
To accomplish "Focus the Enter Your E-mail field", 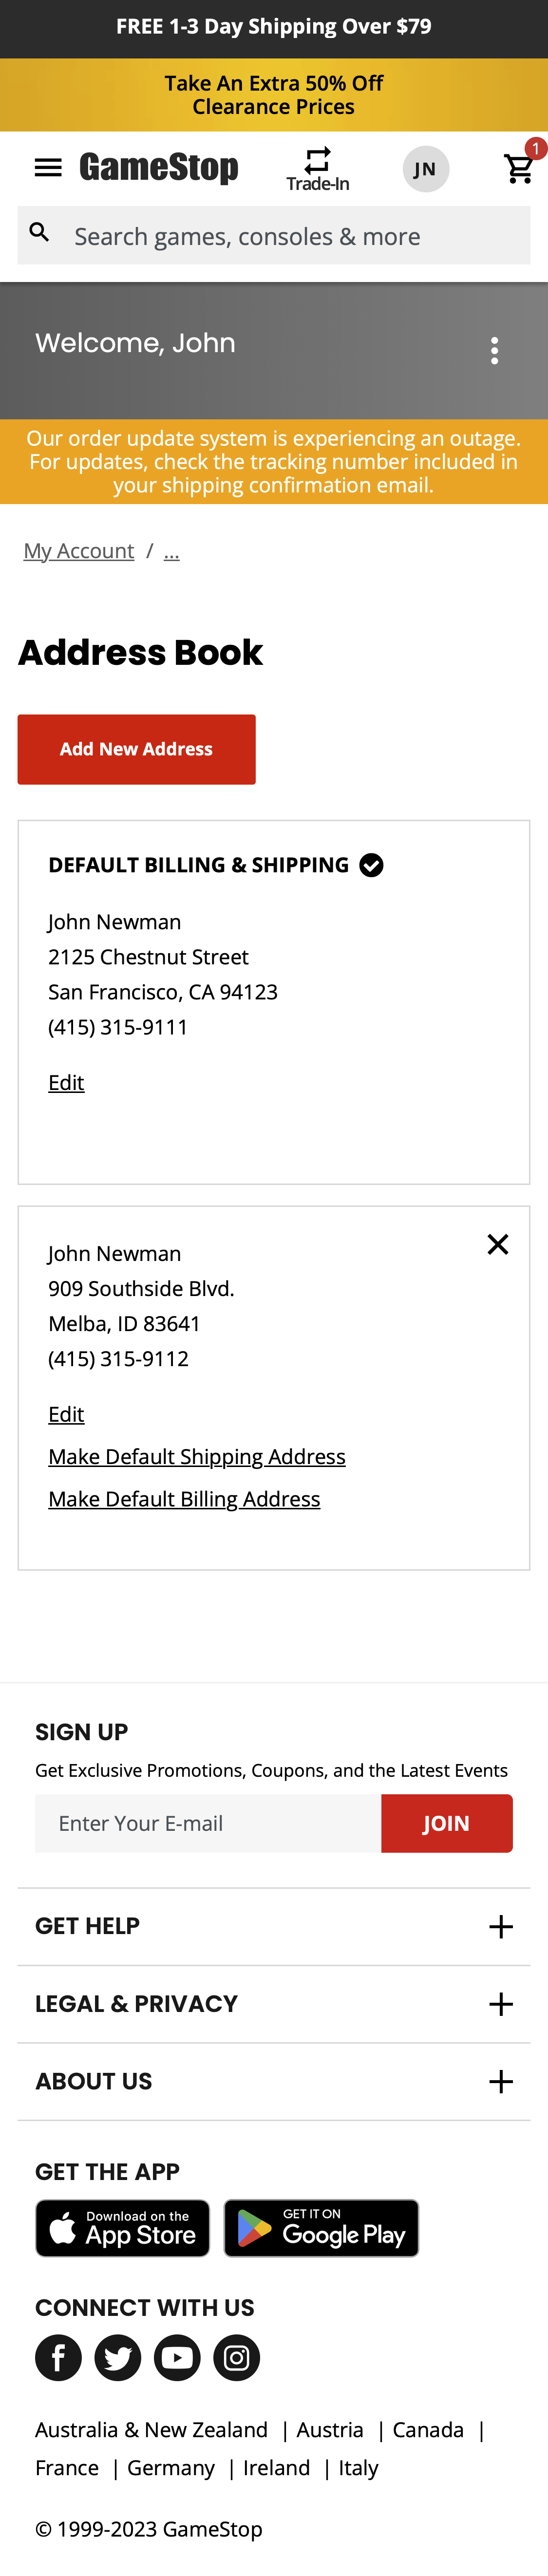I will click(x=208, y=1823).
